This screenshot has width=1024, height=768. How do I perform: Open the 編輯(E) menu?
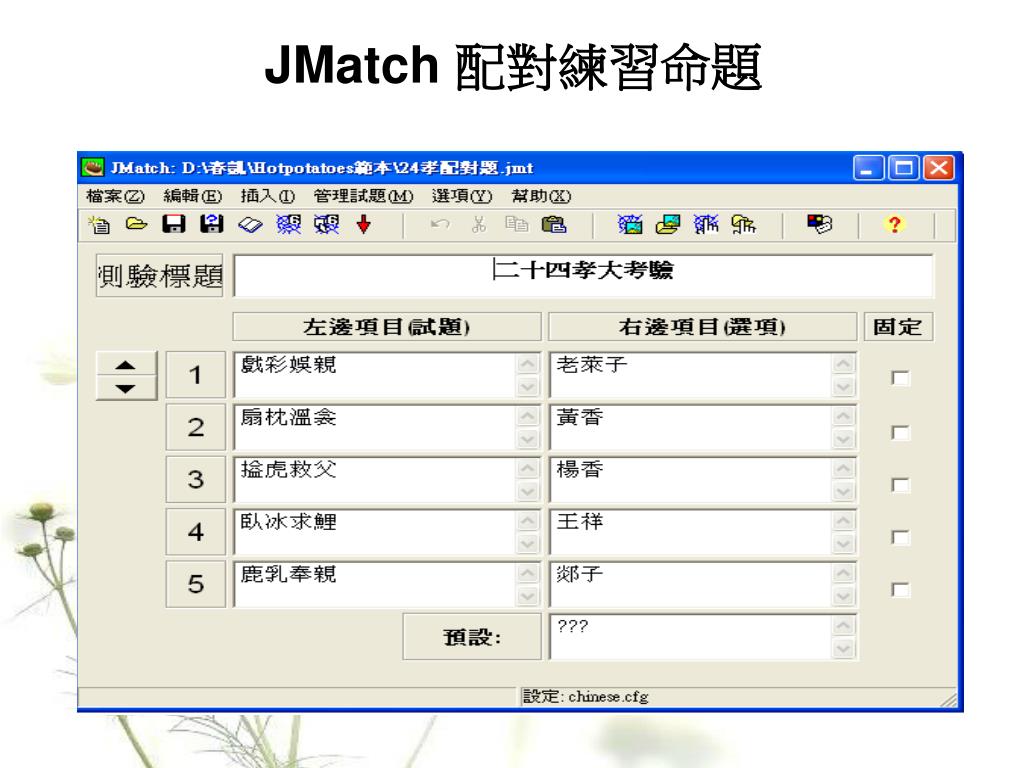(x=193, y=196)
